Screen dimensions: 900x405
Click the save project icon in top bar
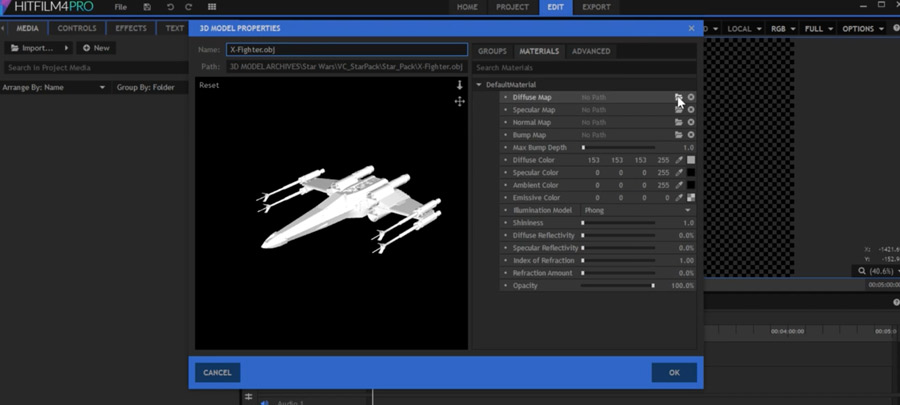point(148,7)
